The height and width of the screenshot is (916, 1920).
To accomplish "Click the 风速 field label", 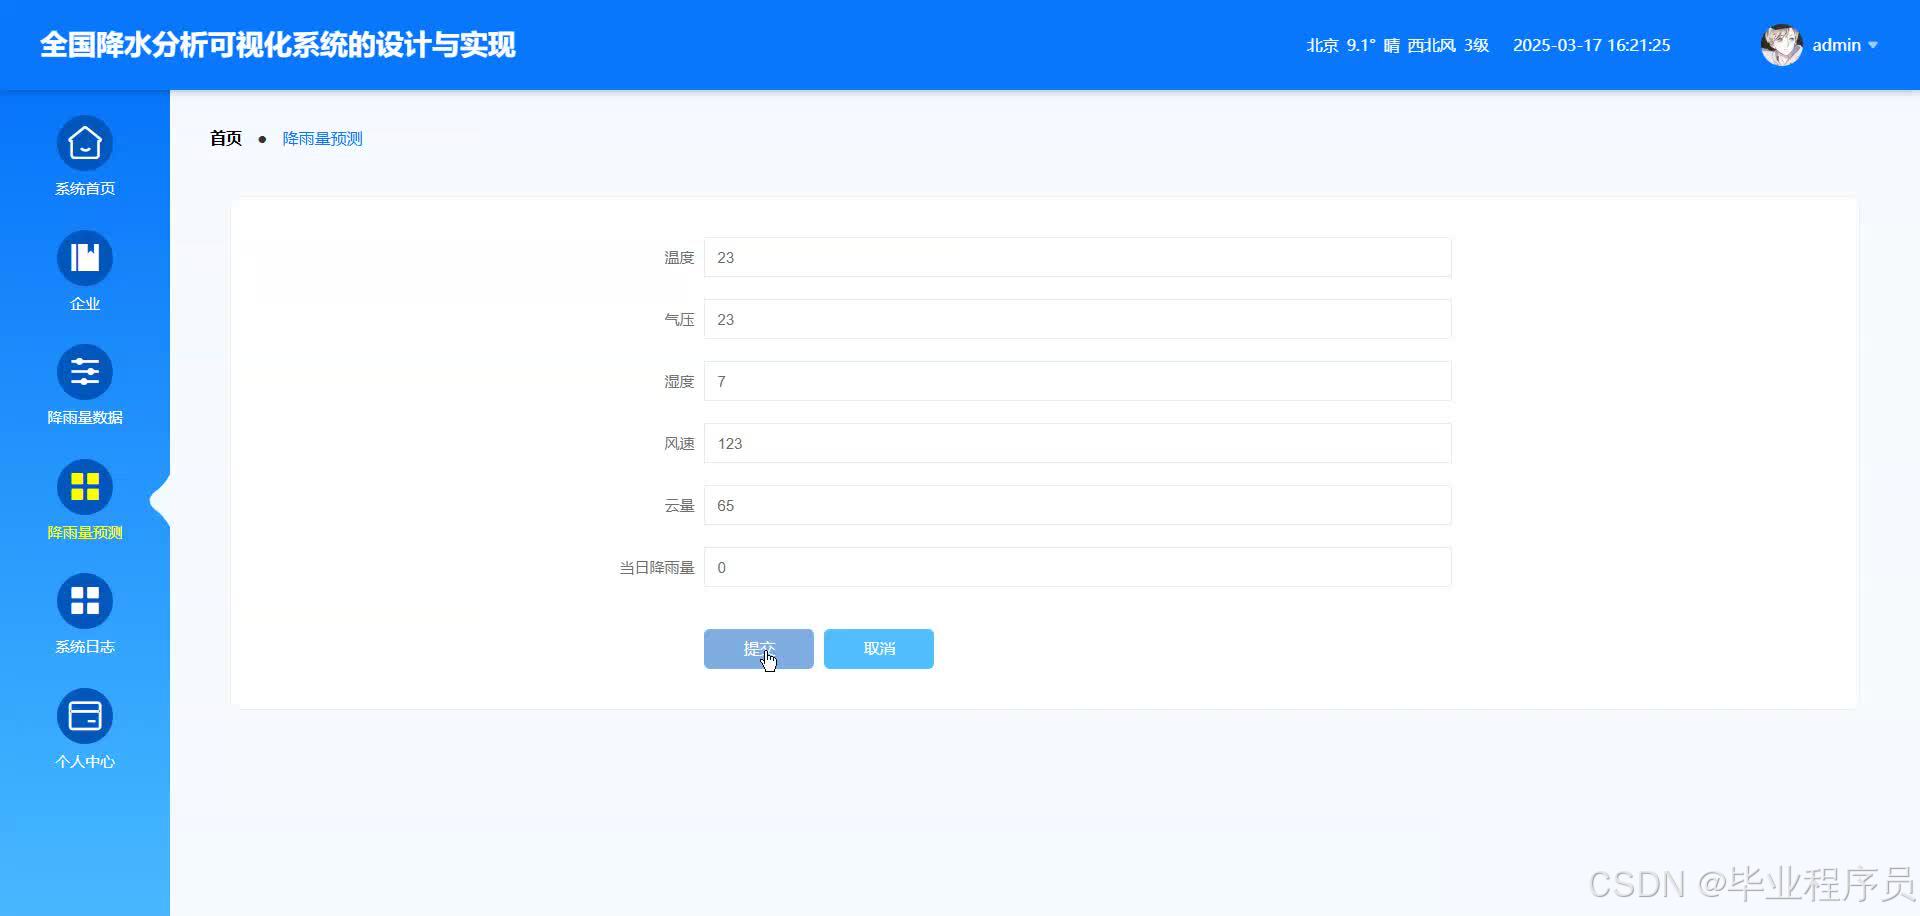I will [679, 444].
